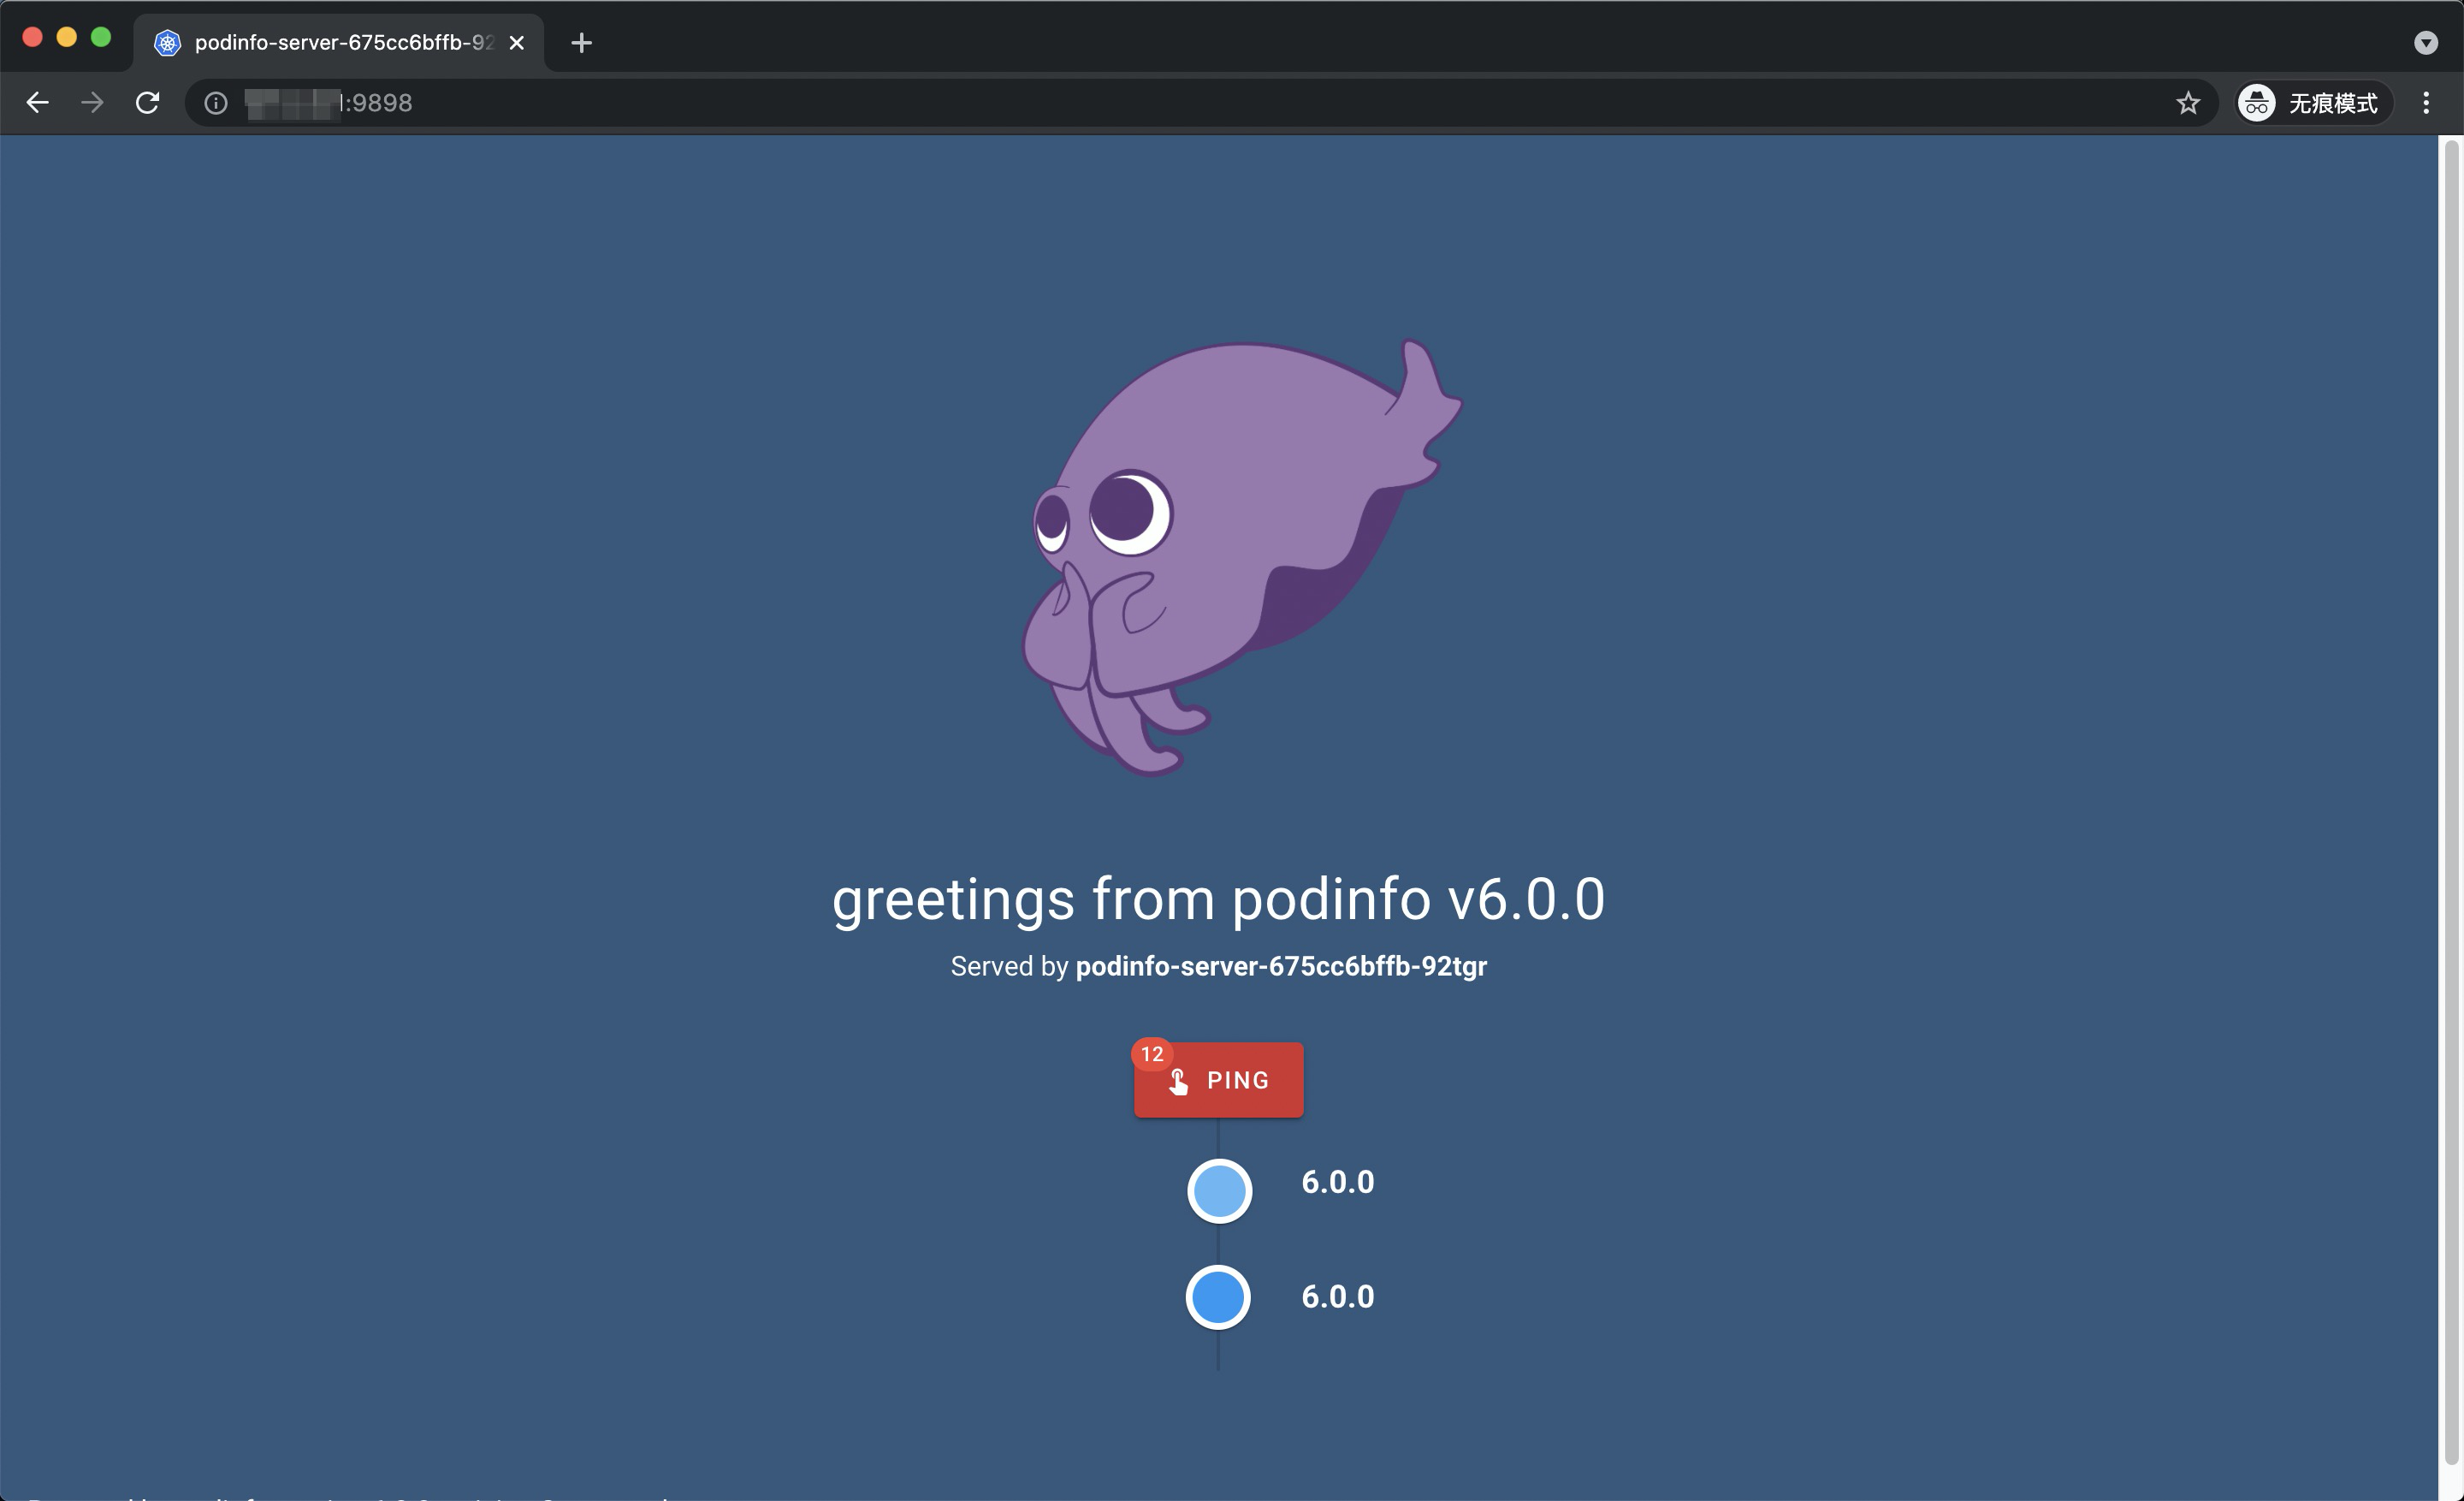Click the light blue 6.0.0 timeline dot
This screenshot has width=2464, height=1501.
1219,1191
